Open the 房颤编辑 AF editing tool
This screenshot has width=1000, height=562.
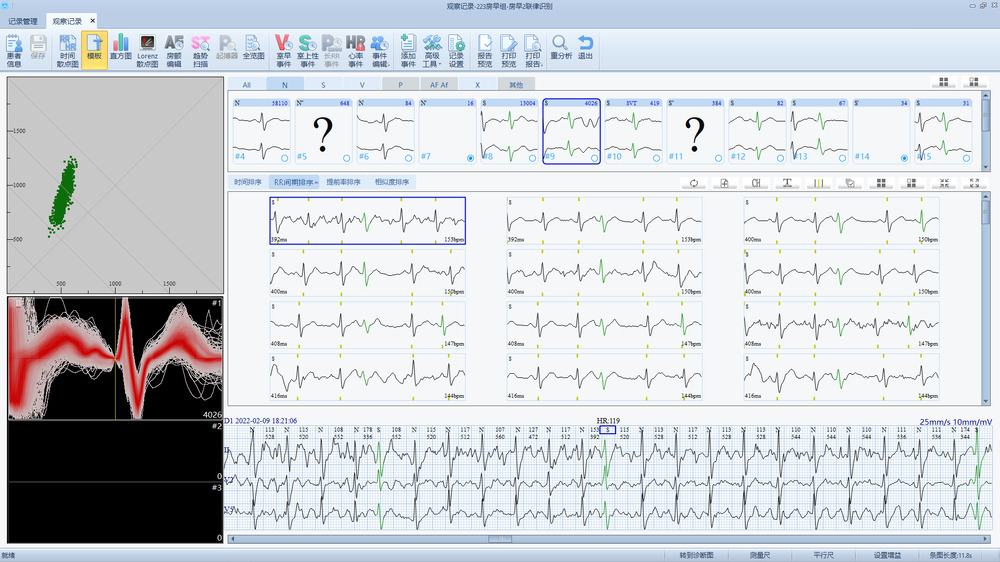pos(174,50)
